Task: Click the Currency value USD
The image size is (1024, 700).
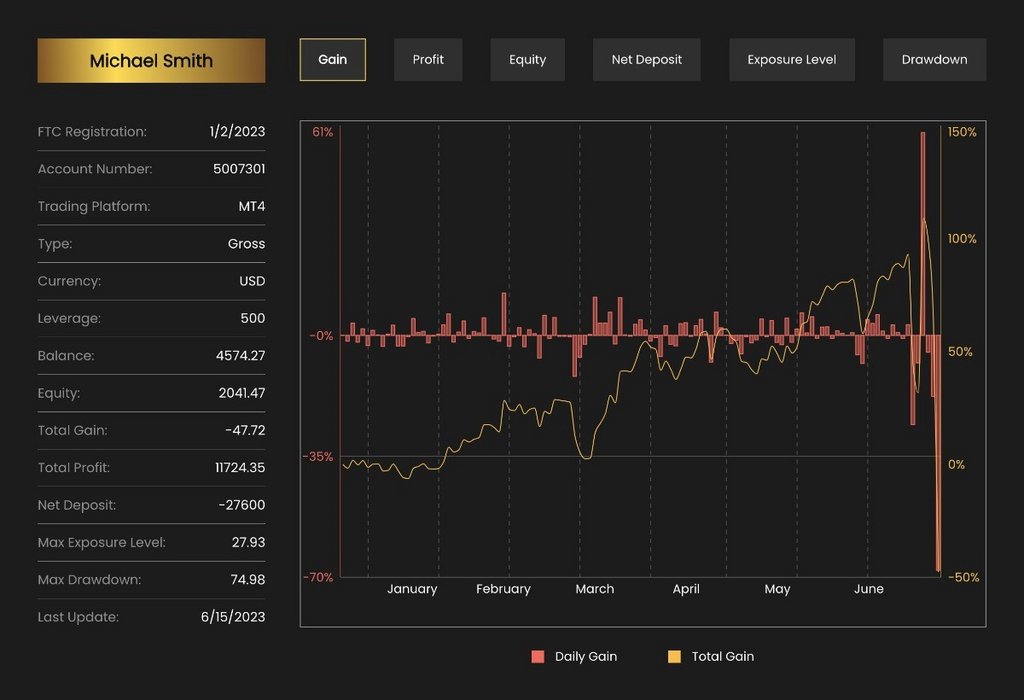Action: [252, 281]
